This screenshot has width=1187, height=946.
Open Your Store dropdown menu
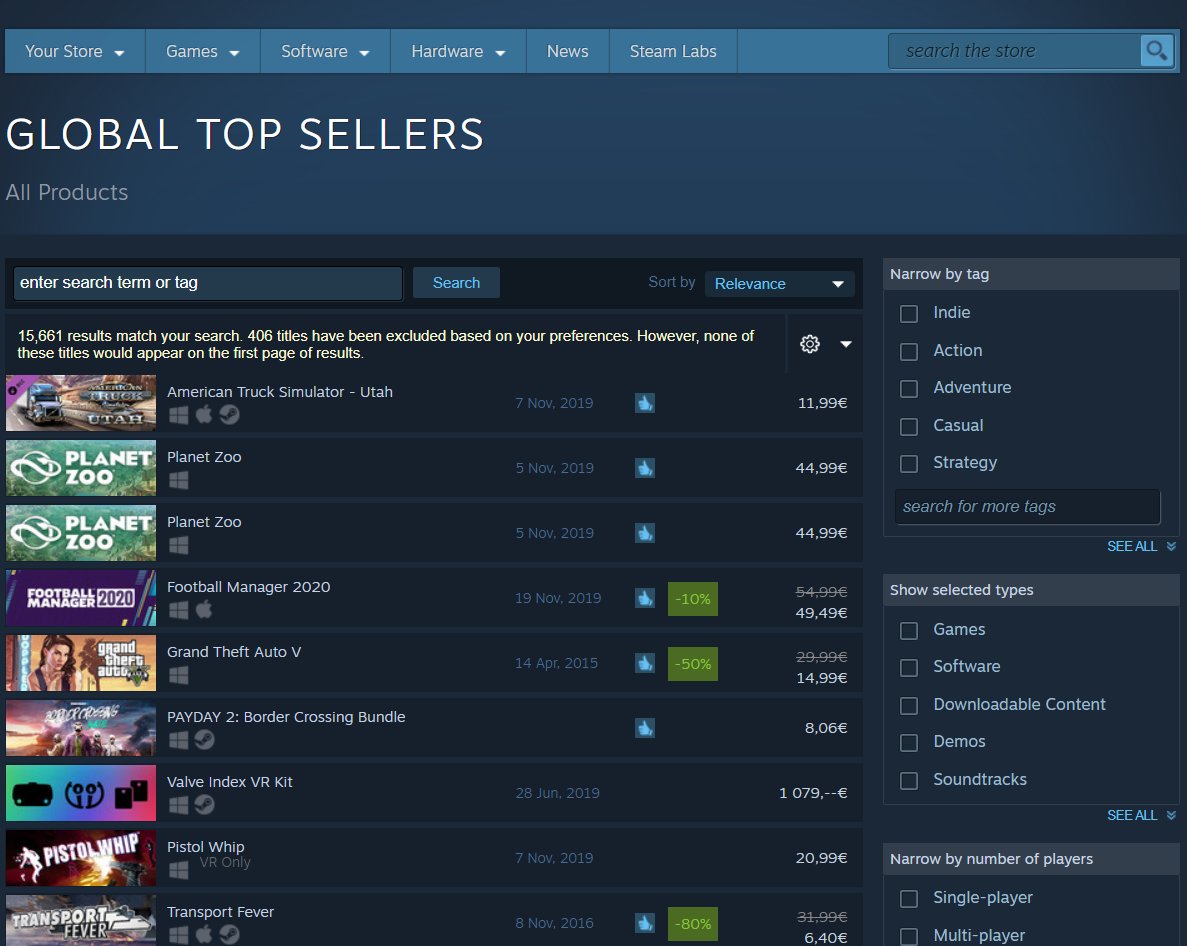(74, 51)
